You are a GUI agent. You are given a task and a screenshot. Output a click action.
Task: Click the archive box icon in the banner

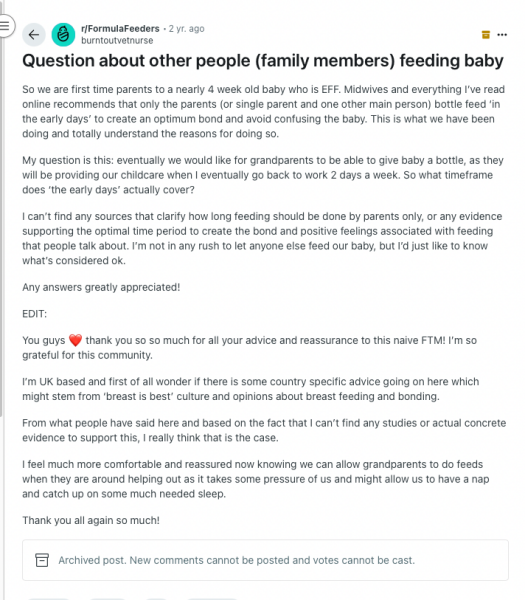coord(42,560)
